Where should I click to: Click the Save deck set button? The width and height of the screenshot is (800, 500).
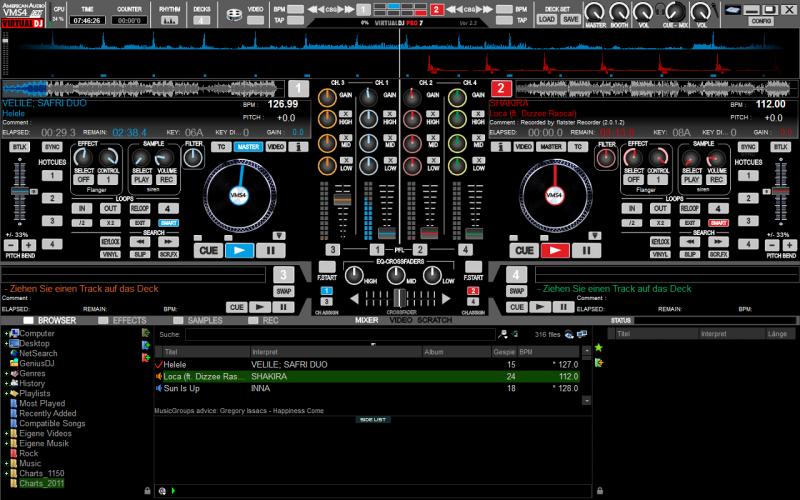[569, 19]
